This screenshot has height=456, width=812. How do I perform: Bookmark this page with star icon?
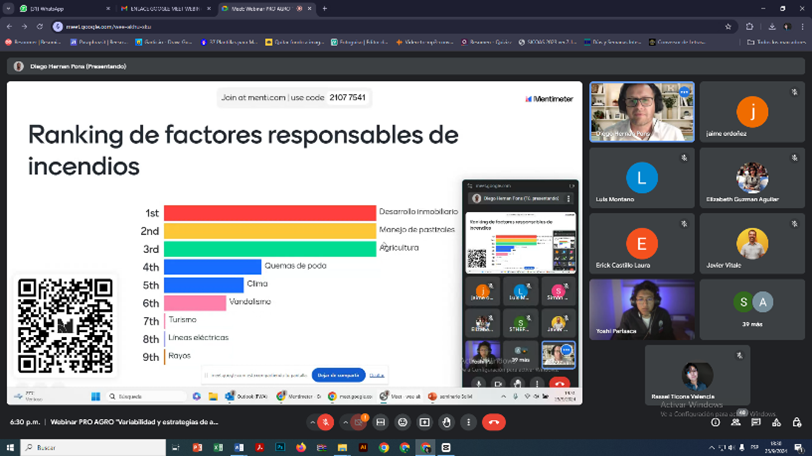[x=728, y=26]
